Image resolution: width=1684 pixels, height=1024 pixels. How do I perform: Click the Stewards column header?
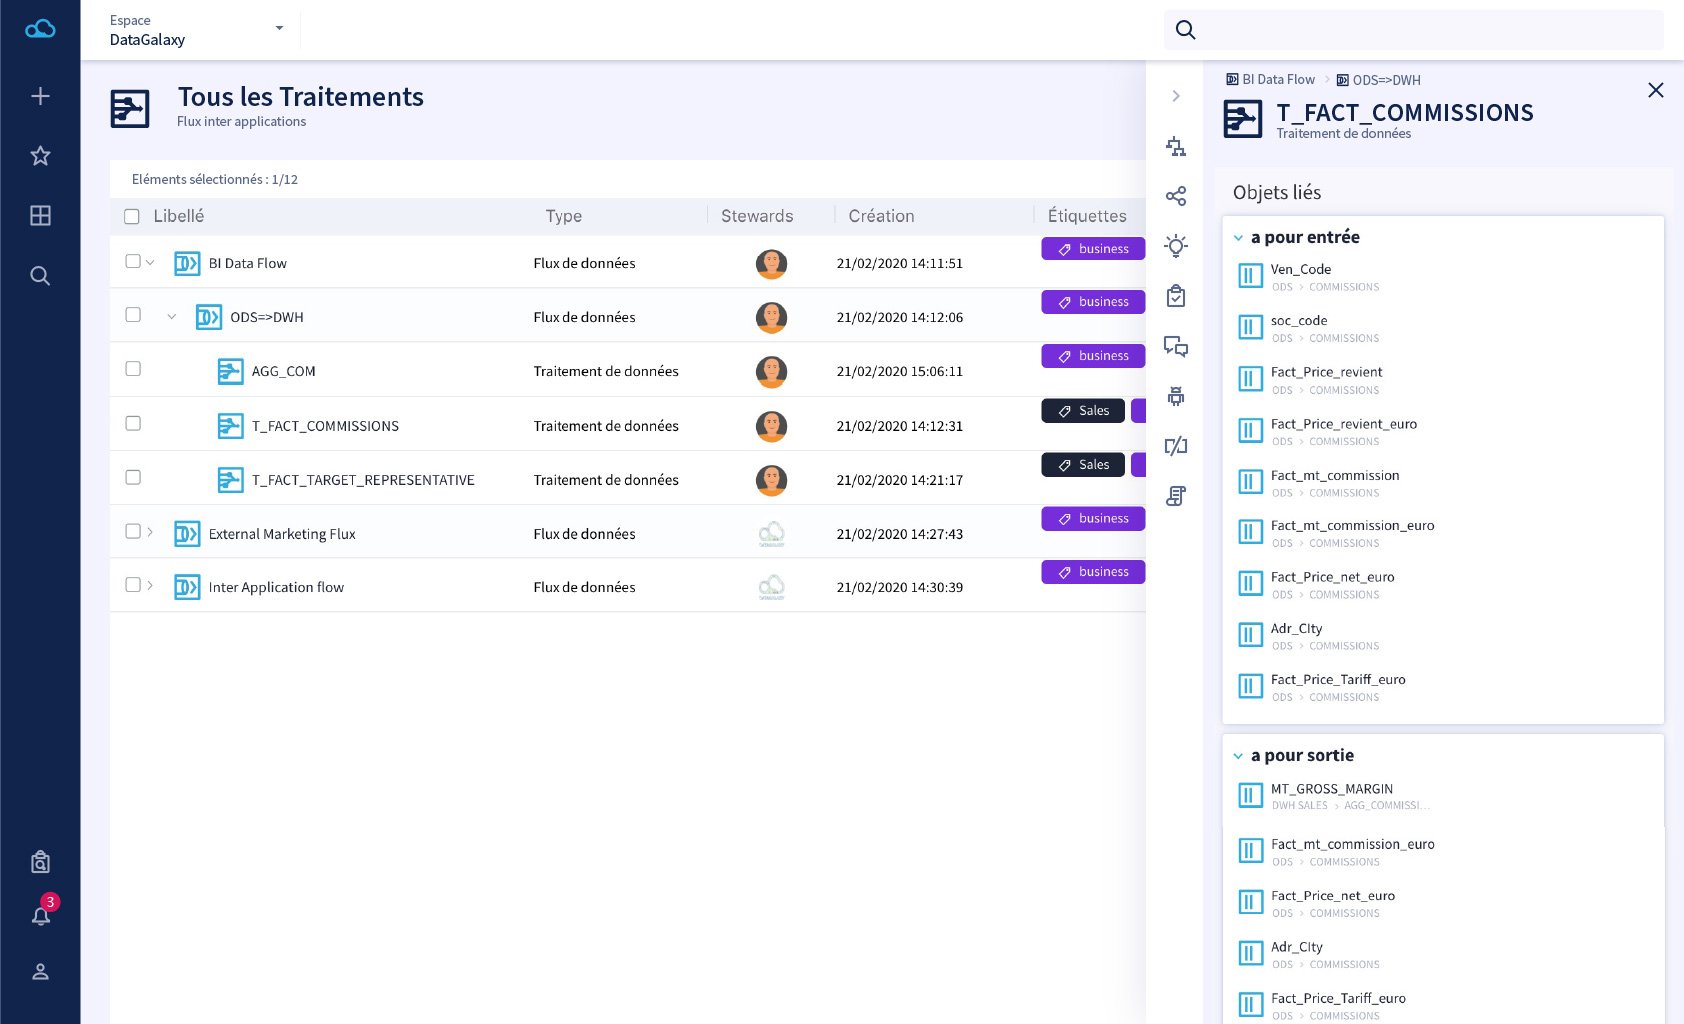tap(757, 216)
